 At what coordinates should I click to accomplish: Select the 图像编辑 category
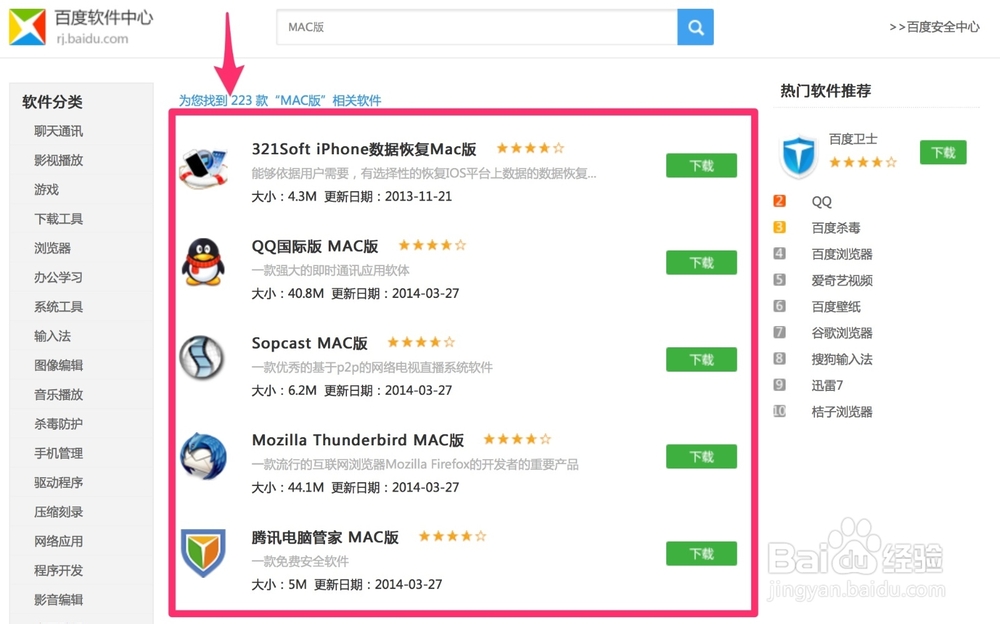[59, 366]
